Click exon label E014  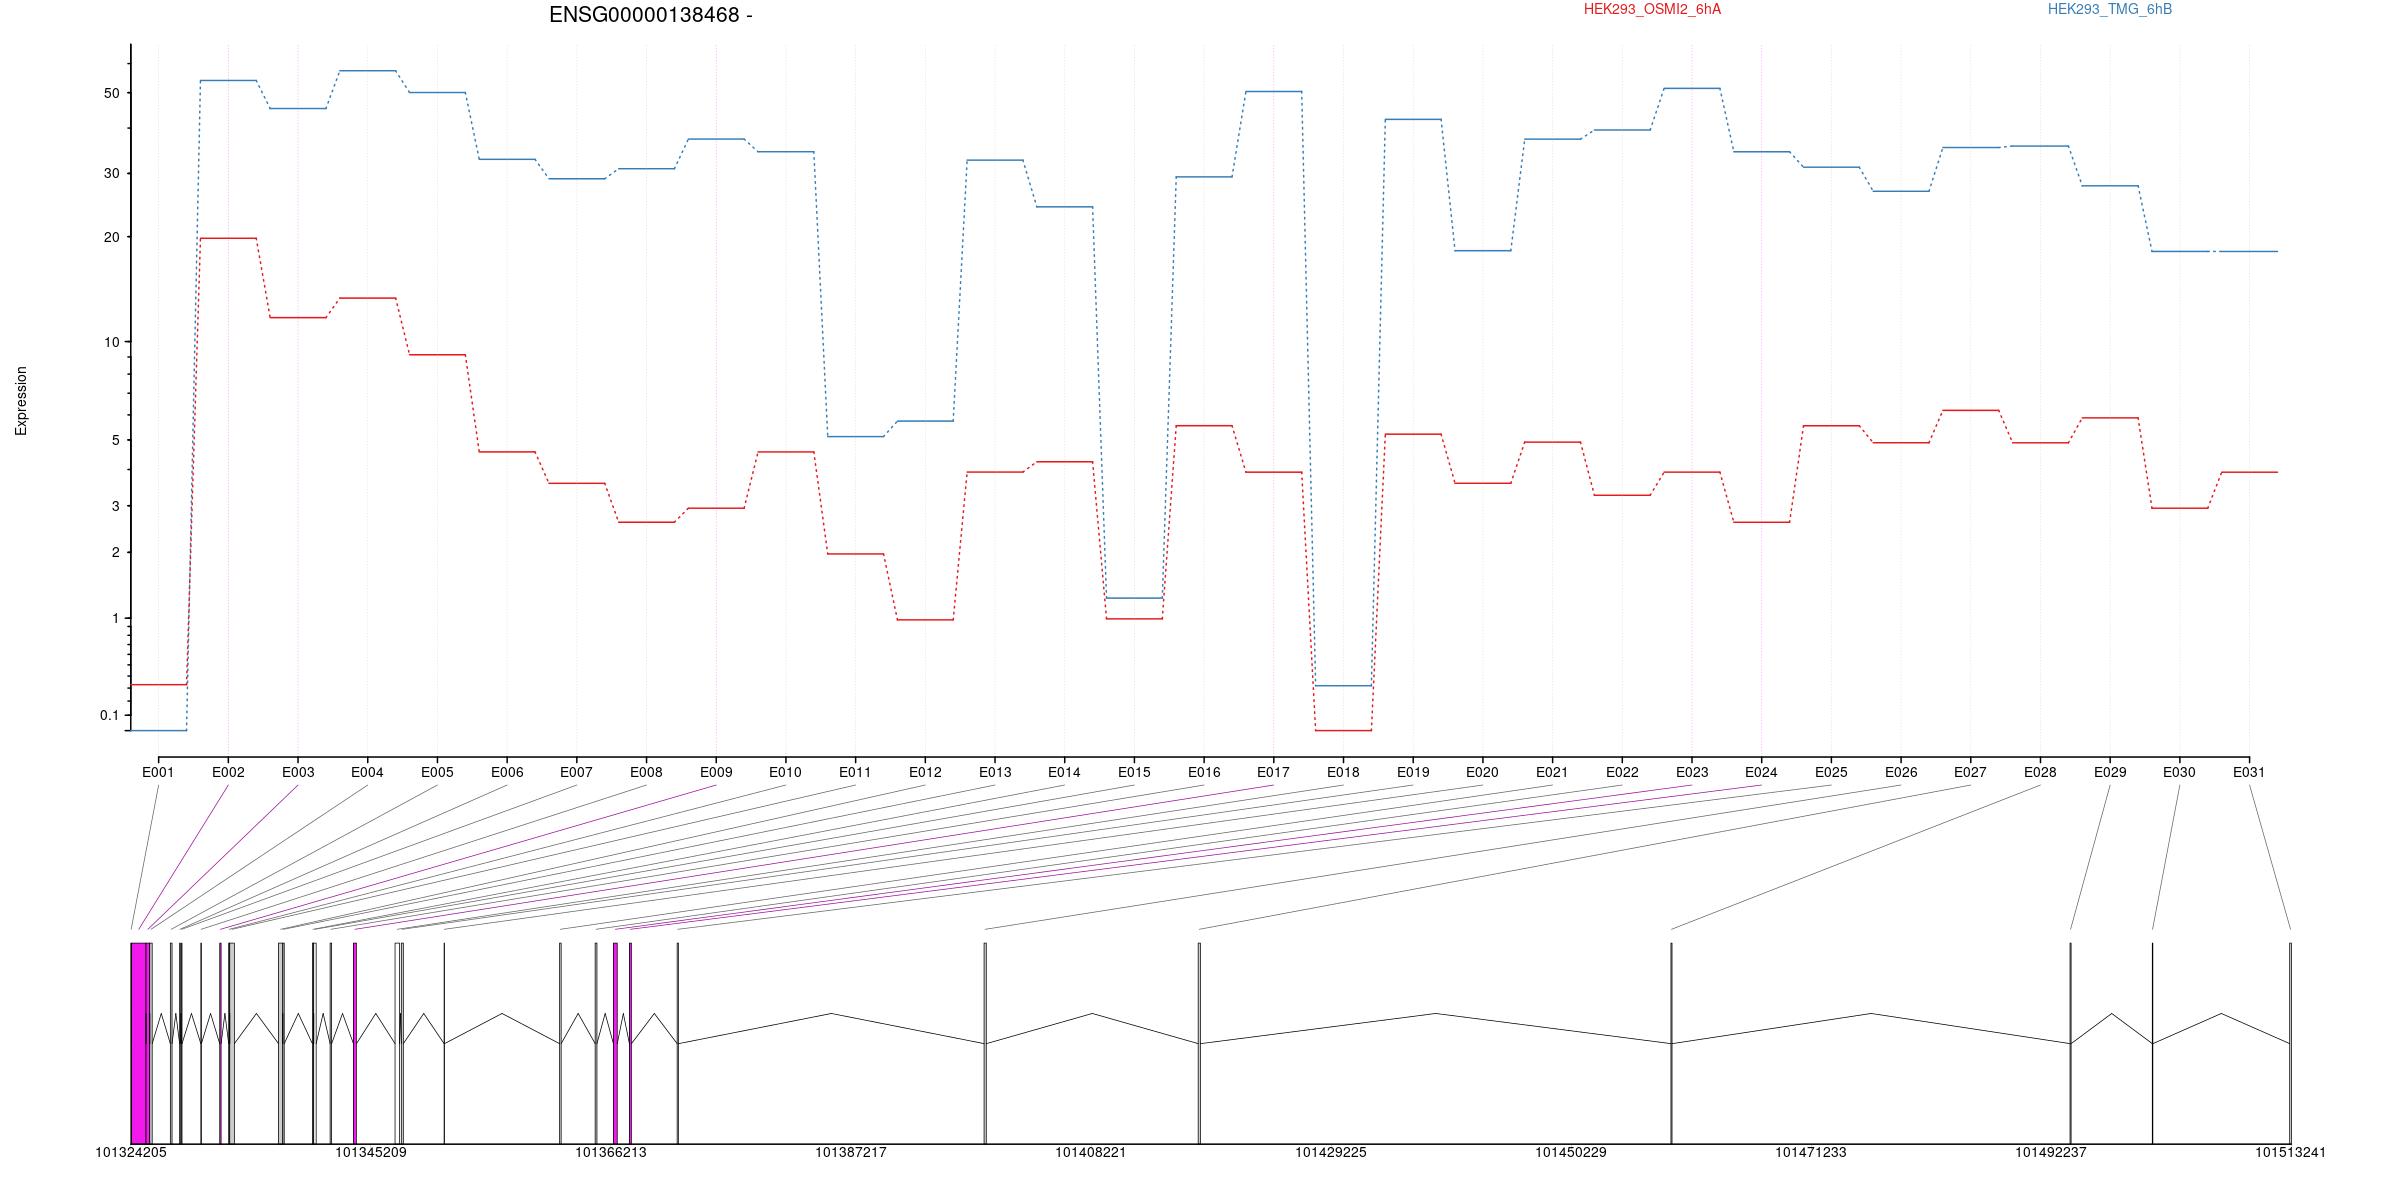pyautogui.click(x=1064, y=772)
